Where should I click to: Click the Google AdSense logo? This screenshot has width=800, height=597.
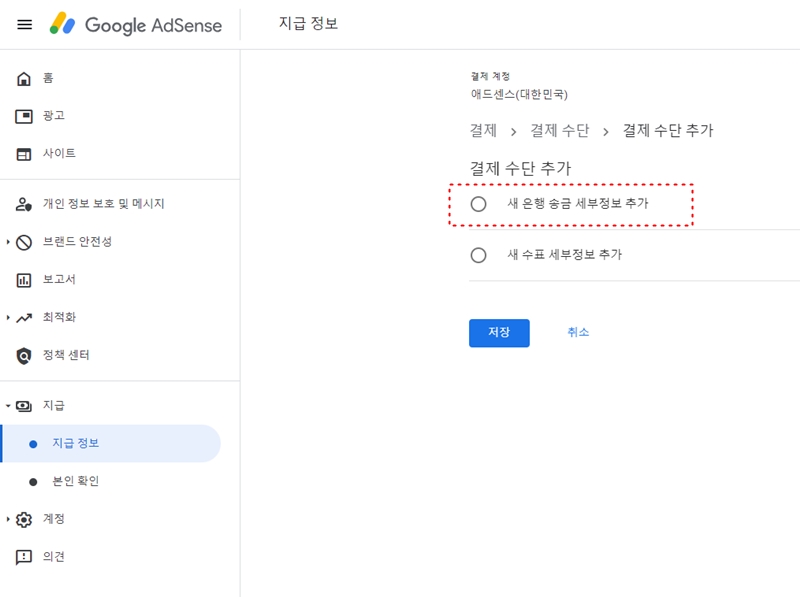(x=136, y=24)
